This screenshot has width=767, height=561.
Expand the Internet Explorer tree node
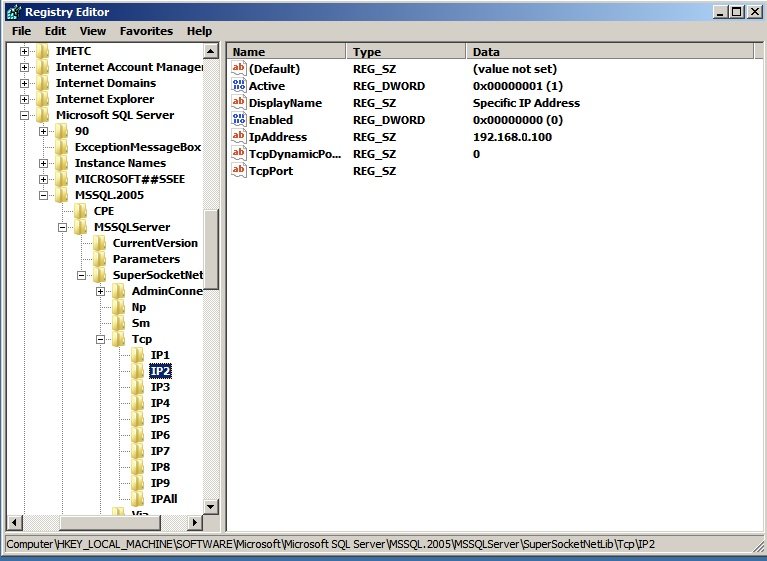(x=24, y=99)
